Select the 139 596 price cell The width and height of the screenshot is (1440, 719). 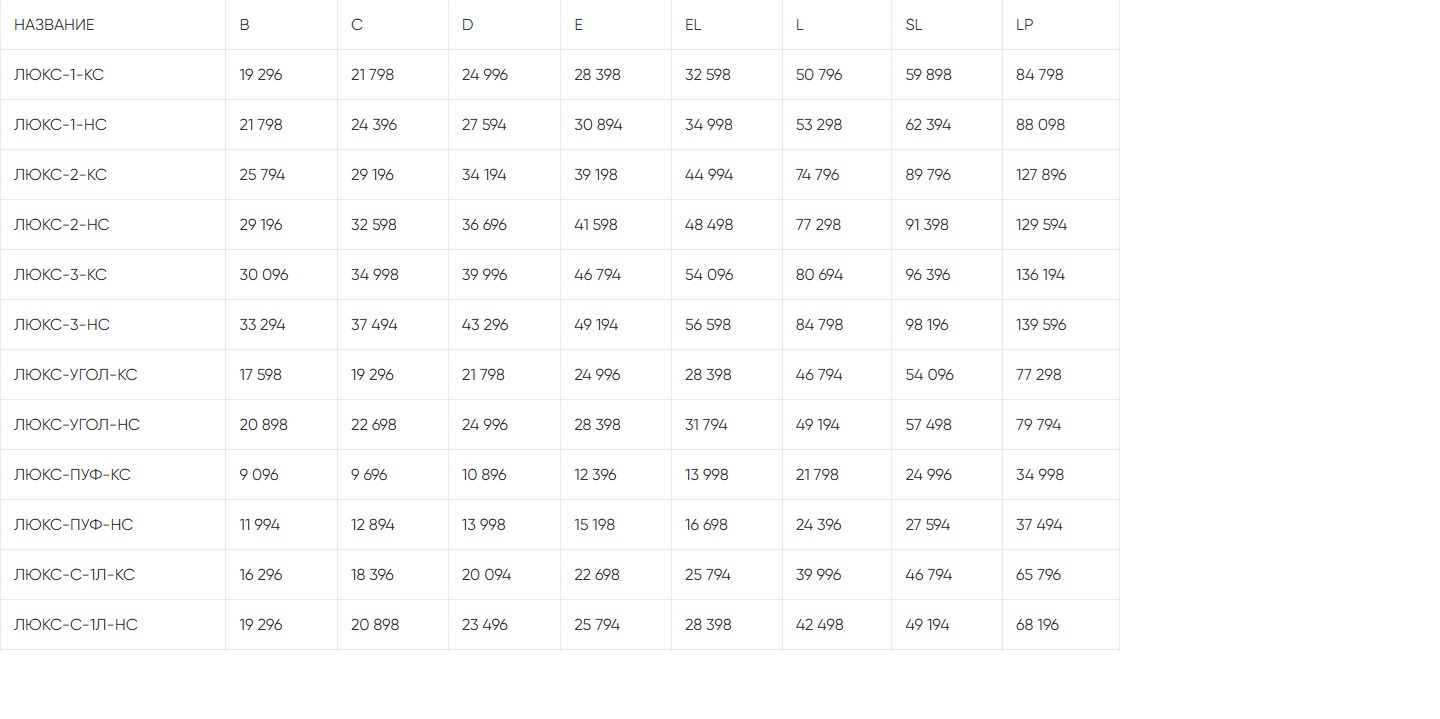(x=1041, y=325)
